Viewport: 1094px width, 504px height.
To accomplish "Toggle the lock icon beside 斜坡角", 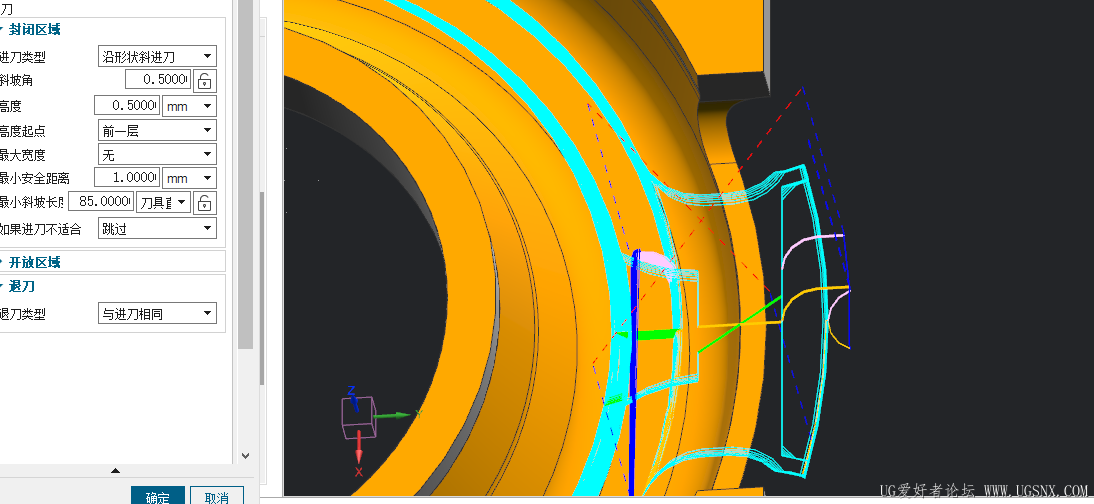I will click(x=204, y=81).
